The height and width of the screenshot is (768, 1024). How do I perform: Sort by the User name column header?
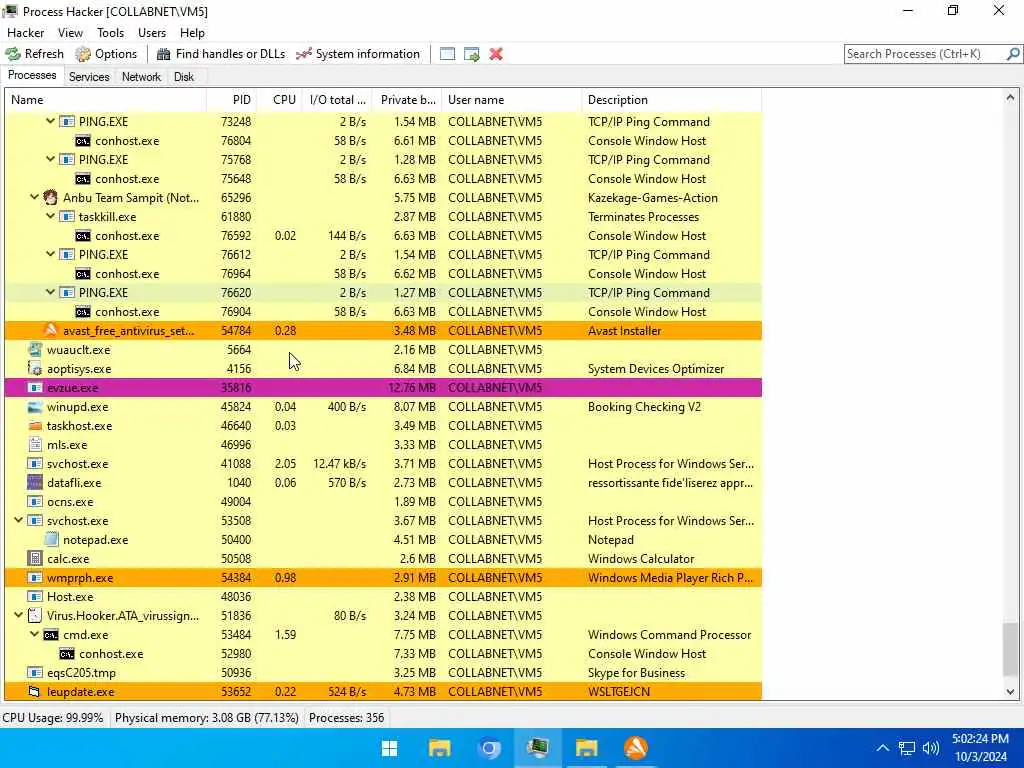[x=511, y=100]
